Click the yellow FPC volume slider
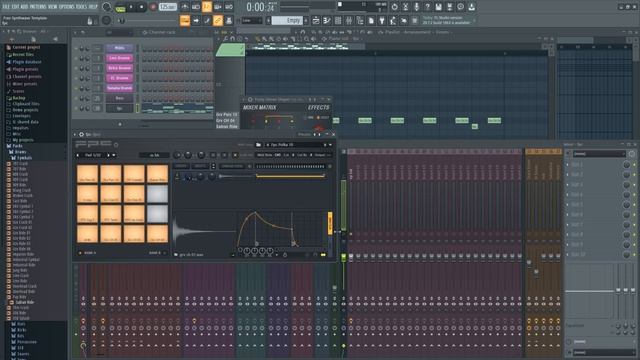This screenshot has width=640, height=360. point(330,223)
